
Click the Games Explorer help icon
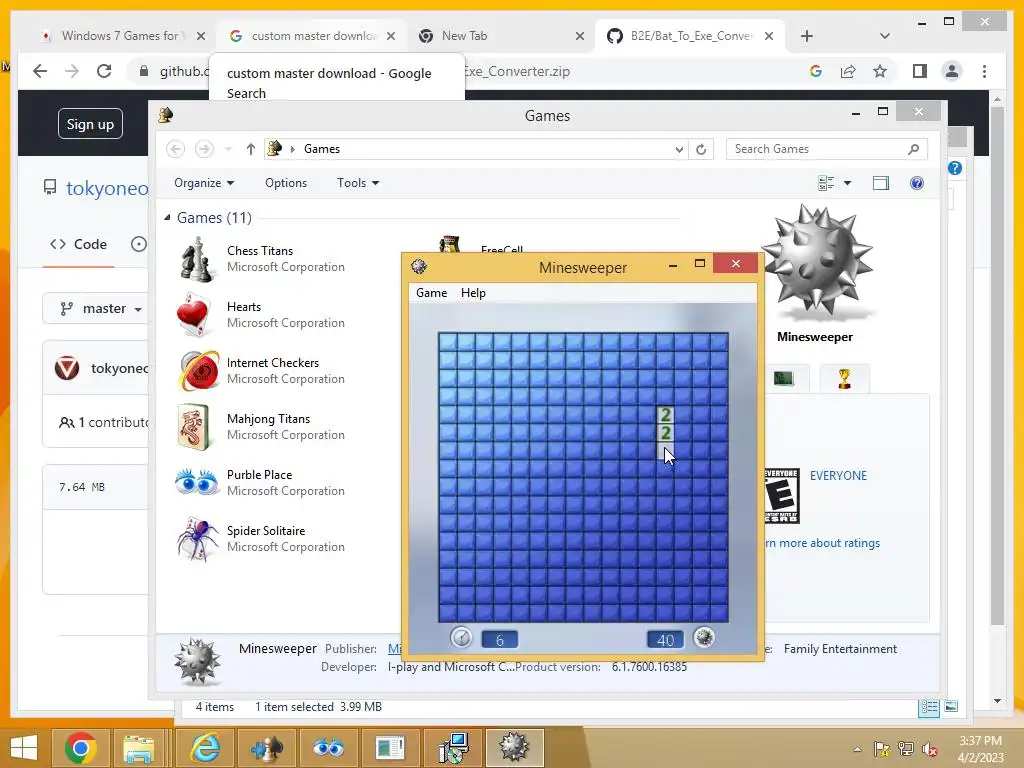917,183
